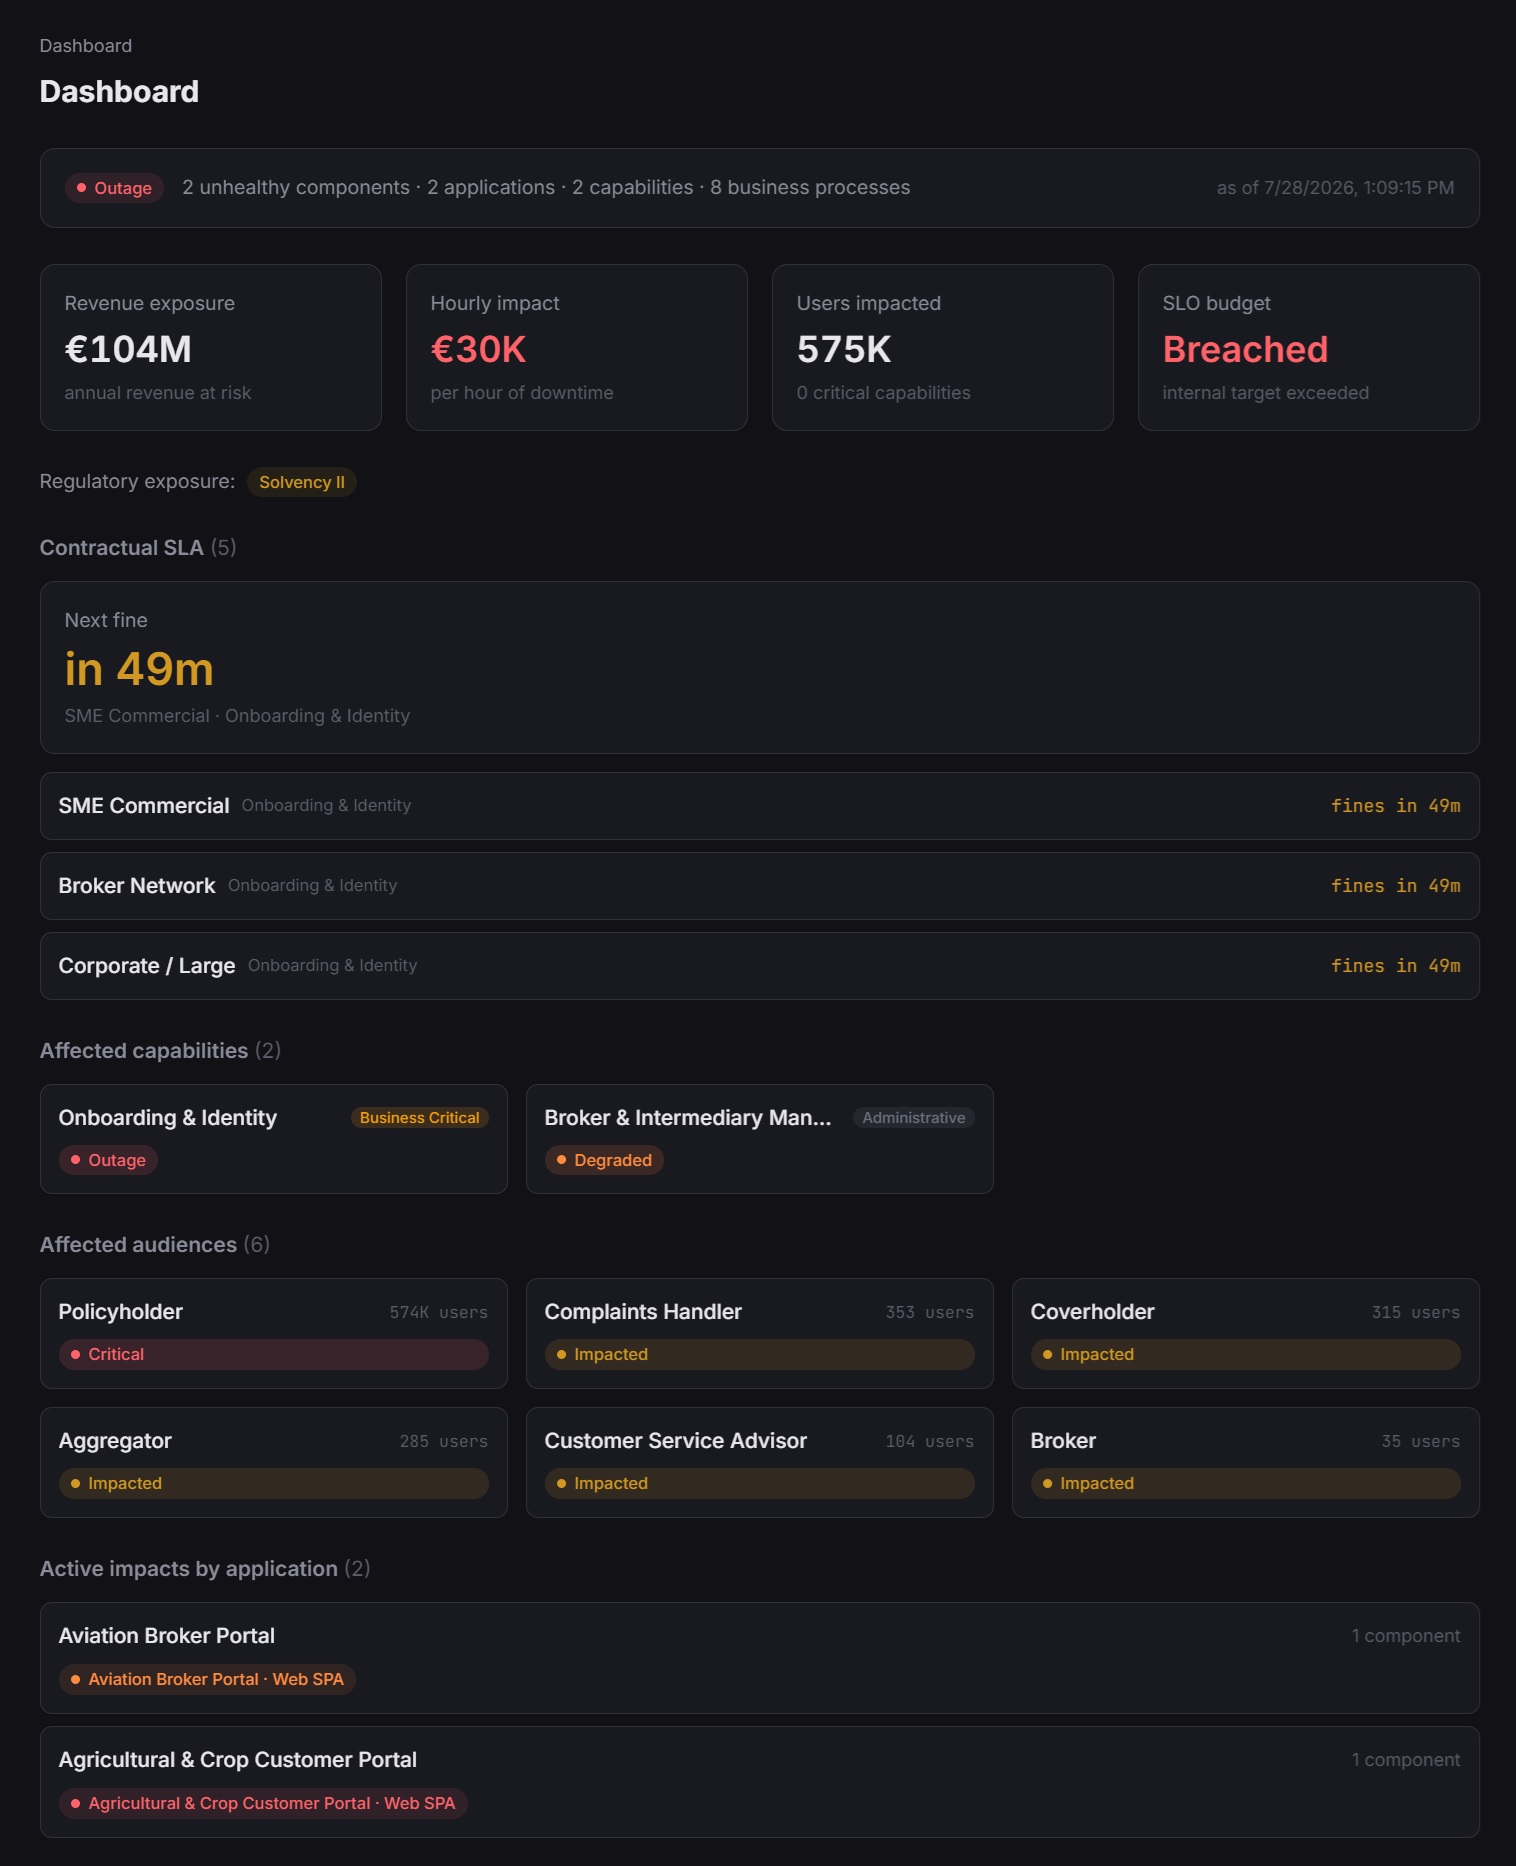Open the Broker Network SLA row
This screenshot has height=1866, width=1516.
coord(760,886)
